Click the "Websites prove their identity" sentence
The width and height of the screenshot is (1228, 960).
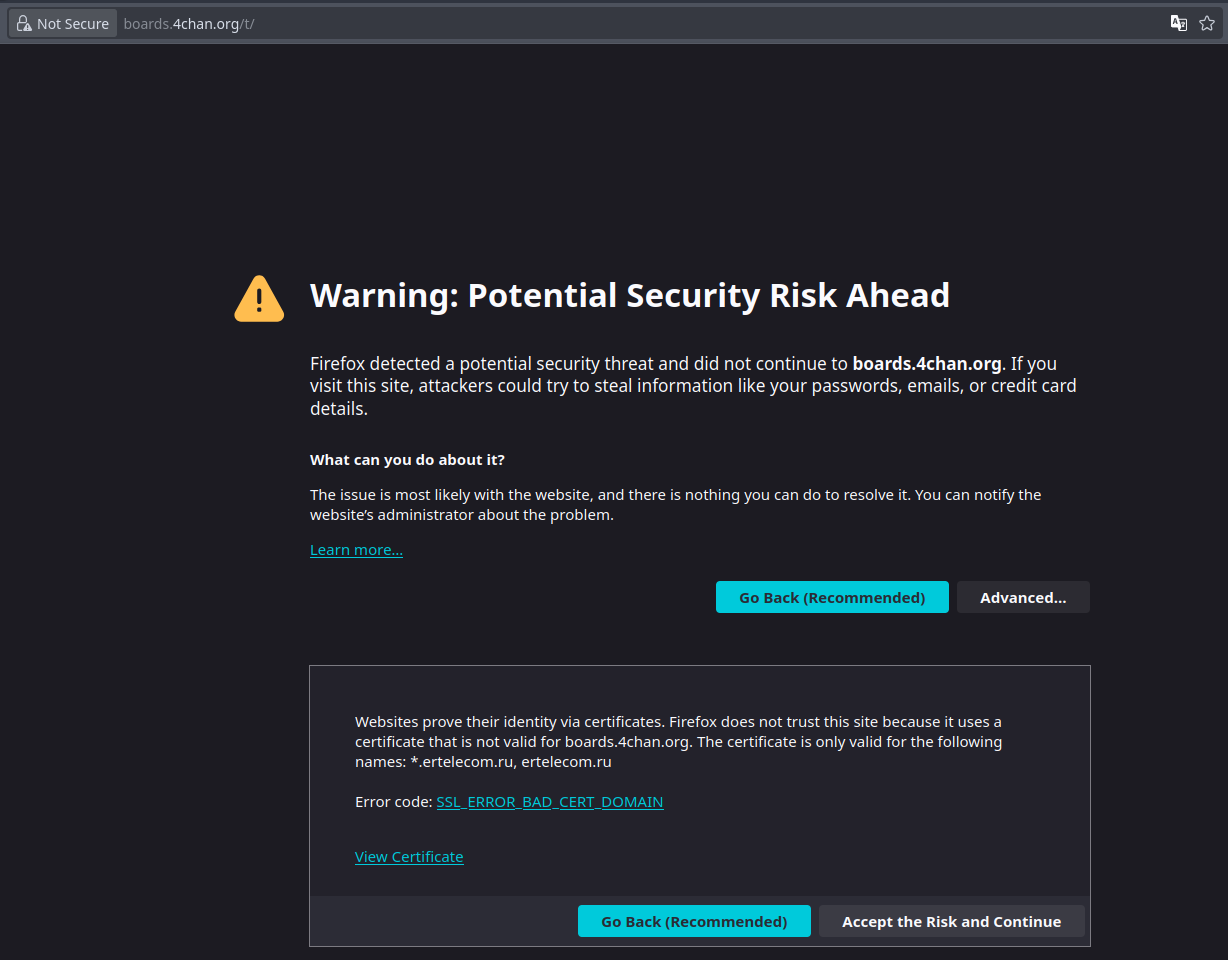[x=500, y=722]
